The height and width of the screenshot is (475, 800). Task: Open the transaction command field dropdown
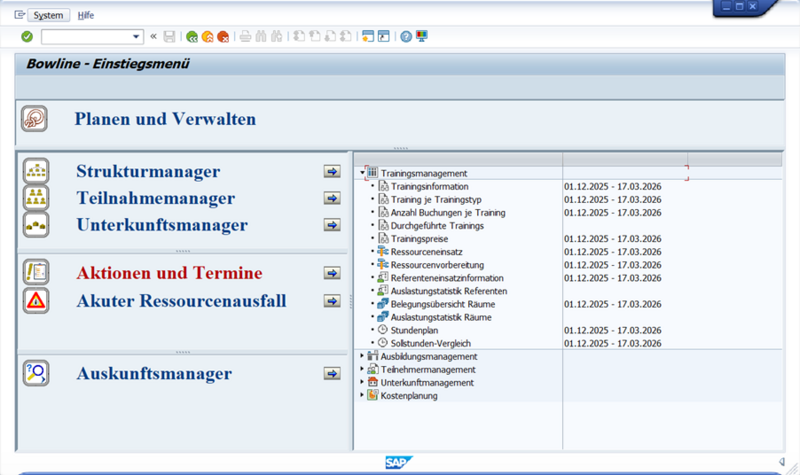[x=136, y=37]
